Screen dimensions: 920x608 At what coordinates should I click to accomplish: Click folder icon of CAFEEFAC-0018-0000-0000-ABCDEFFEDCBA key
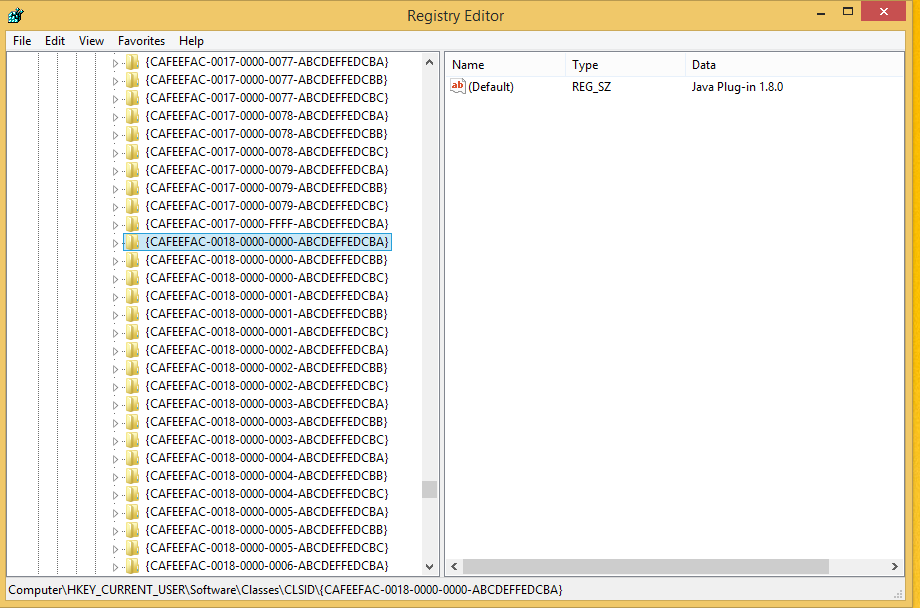[x=132, y=242]
